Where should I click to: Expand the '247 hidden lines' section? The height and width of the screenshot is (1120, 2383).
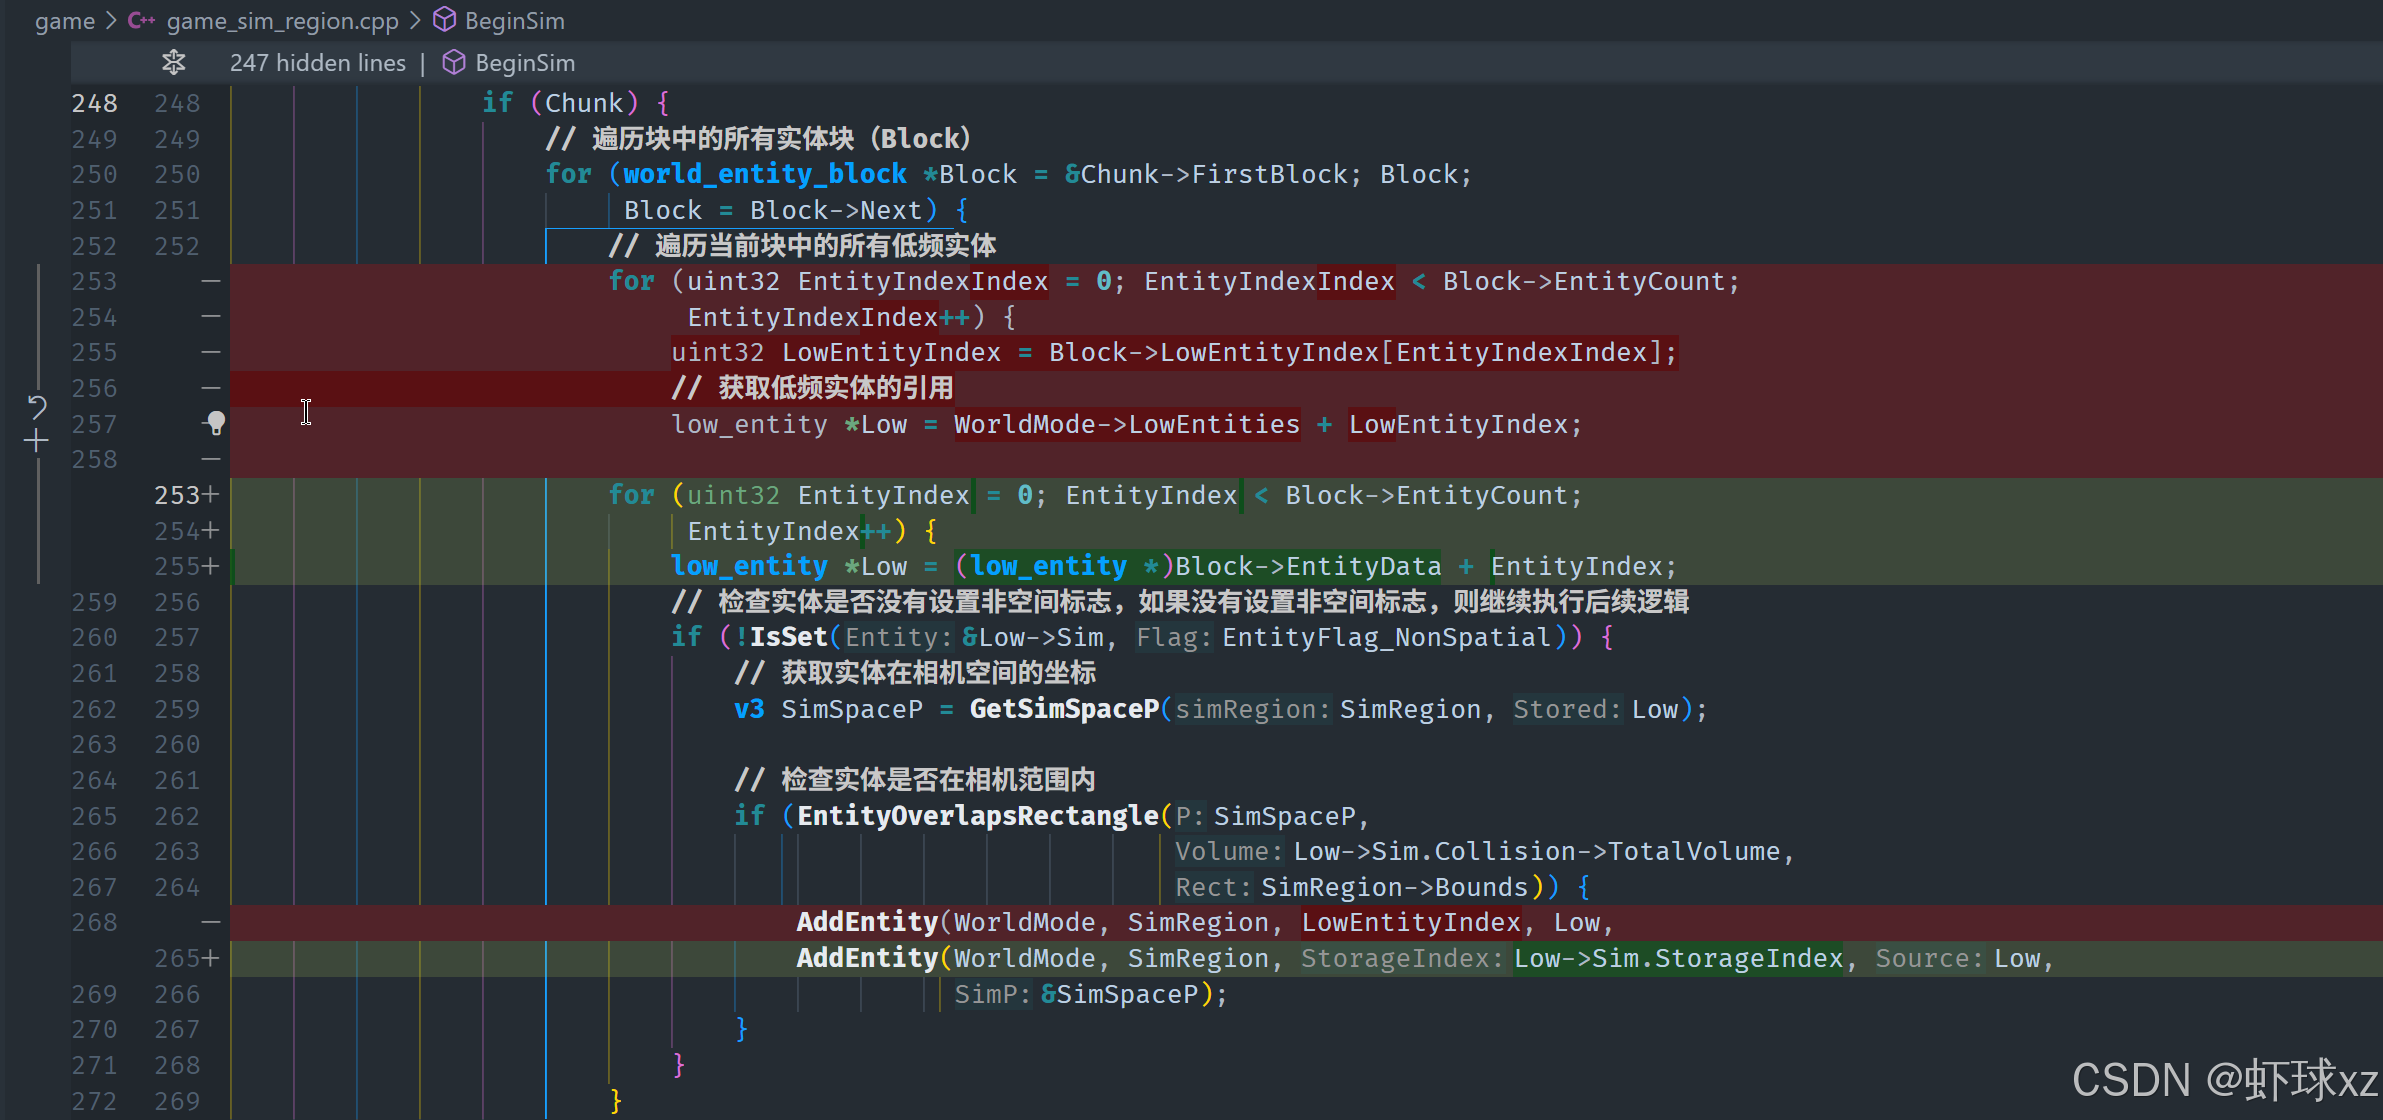click(x=317, y=63)
